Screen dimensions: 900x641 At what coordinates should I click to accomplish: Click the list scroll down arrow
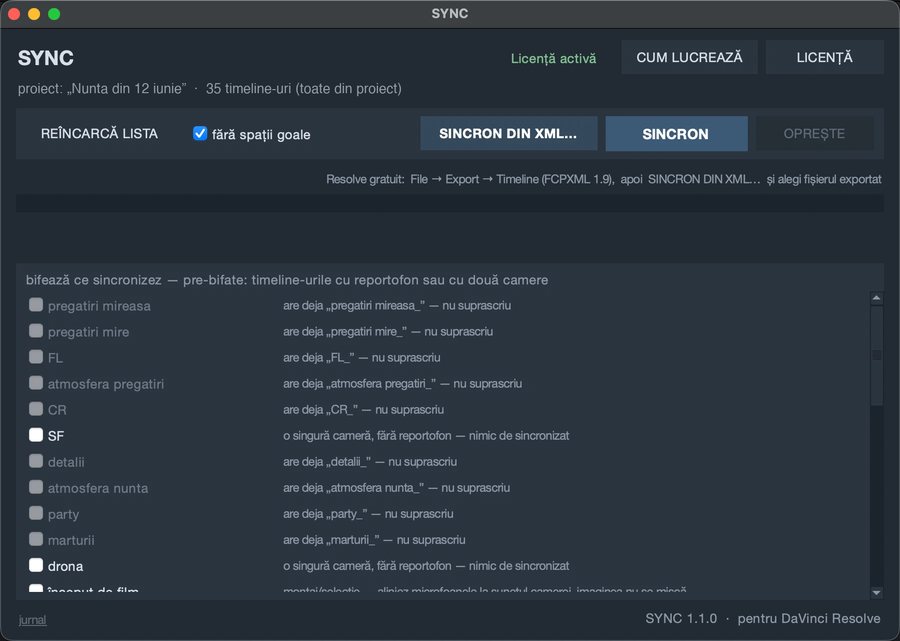click(x=876, y=593)
